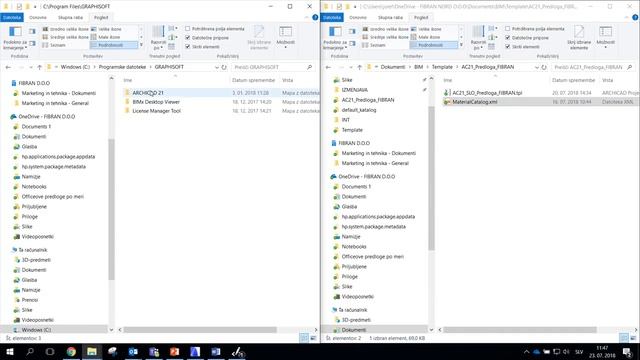Open address history dropdown in left window

217,67
